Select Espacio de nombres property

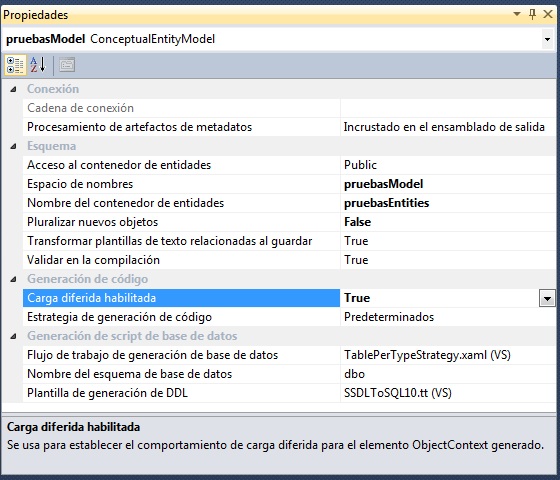(181, 184)
